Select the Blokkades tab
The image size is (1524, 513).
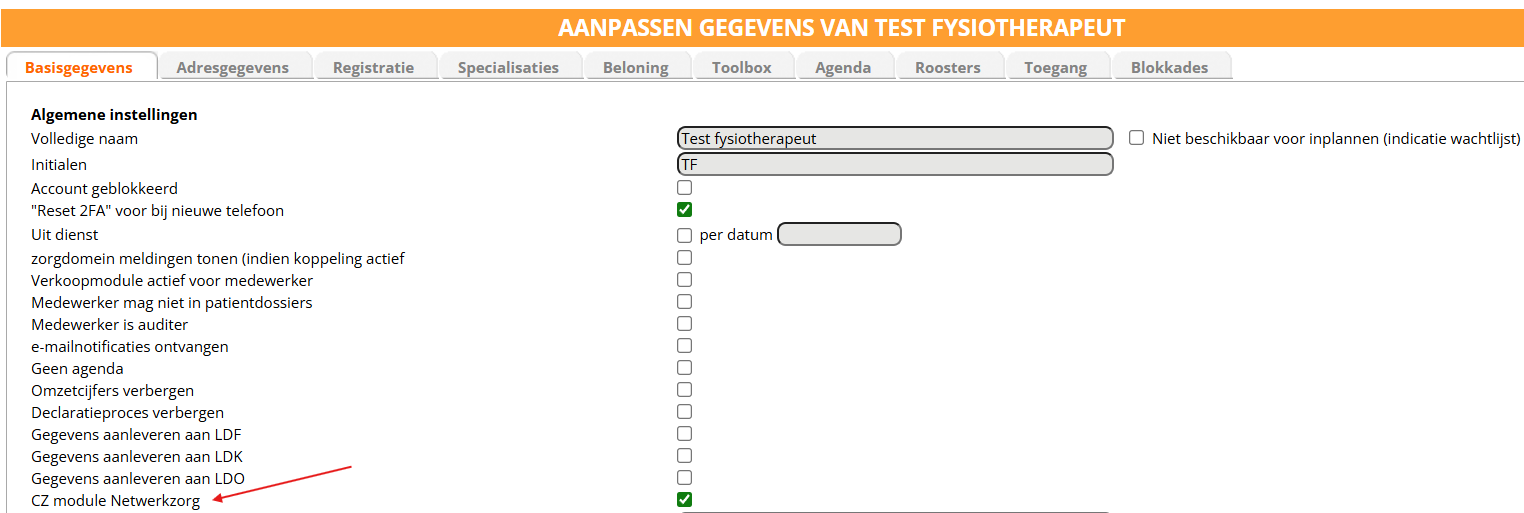click(1169, 68)
